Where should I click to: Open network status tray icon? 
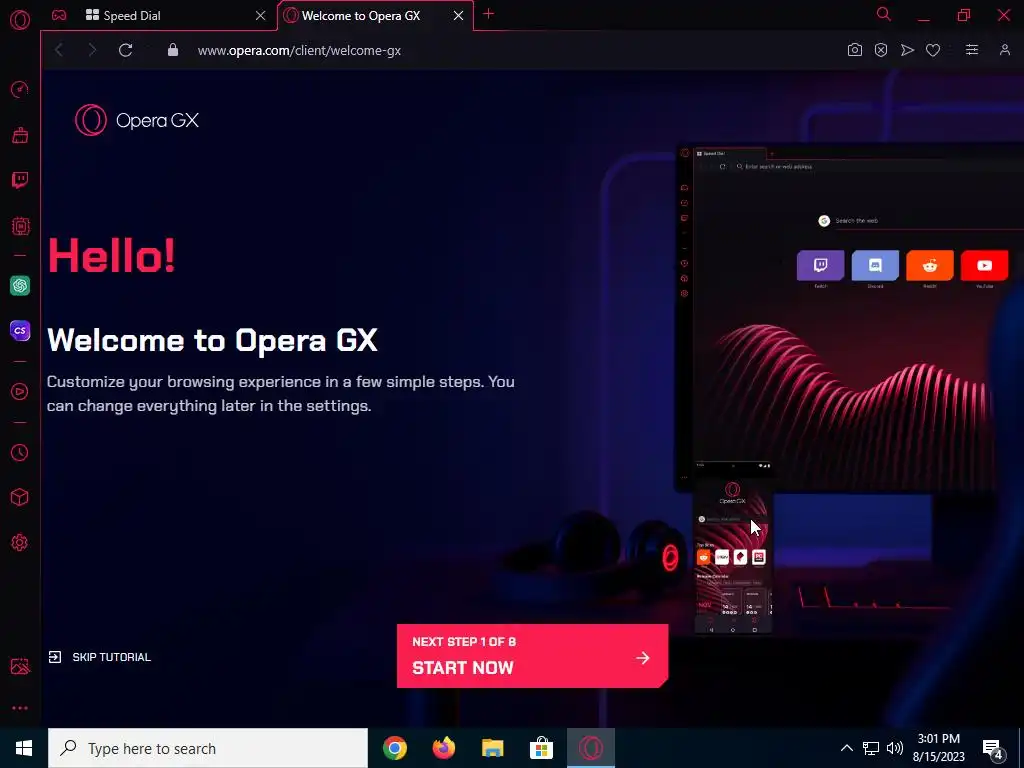pyautogui.click(x=871, y=748)
